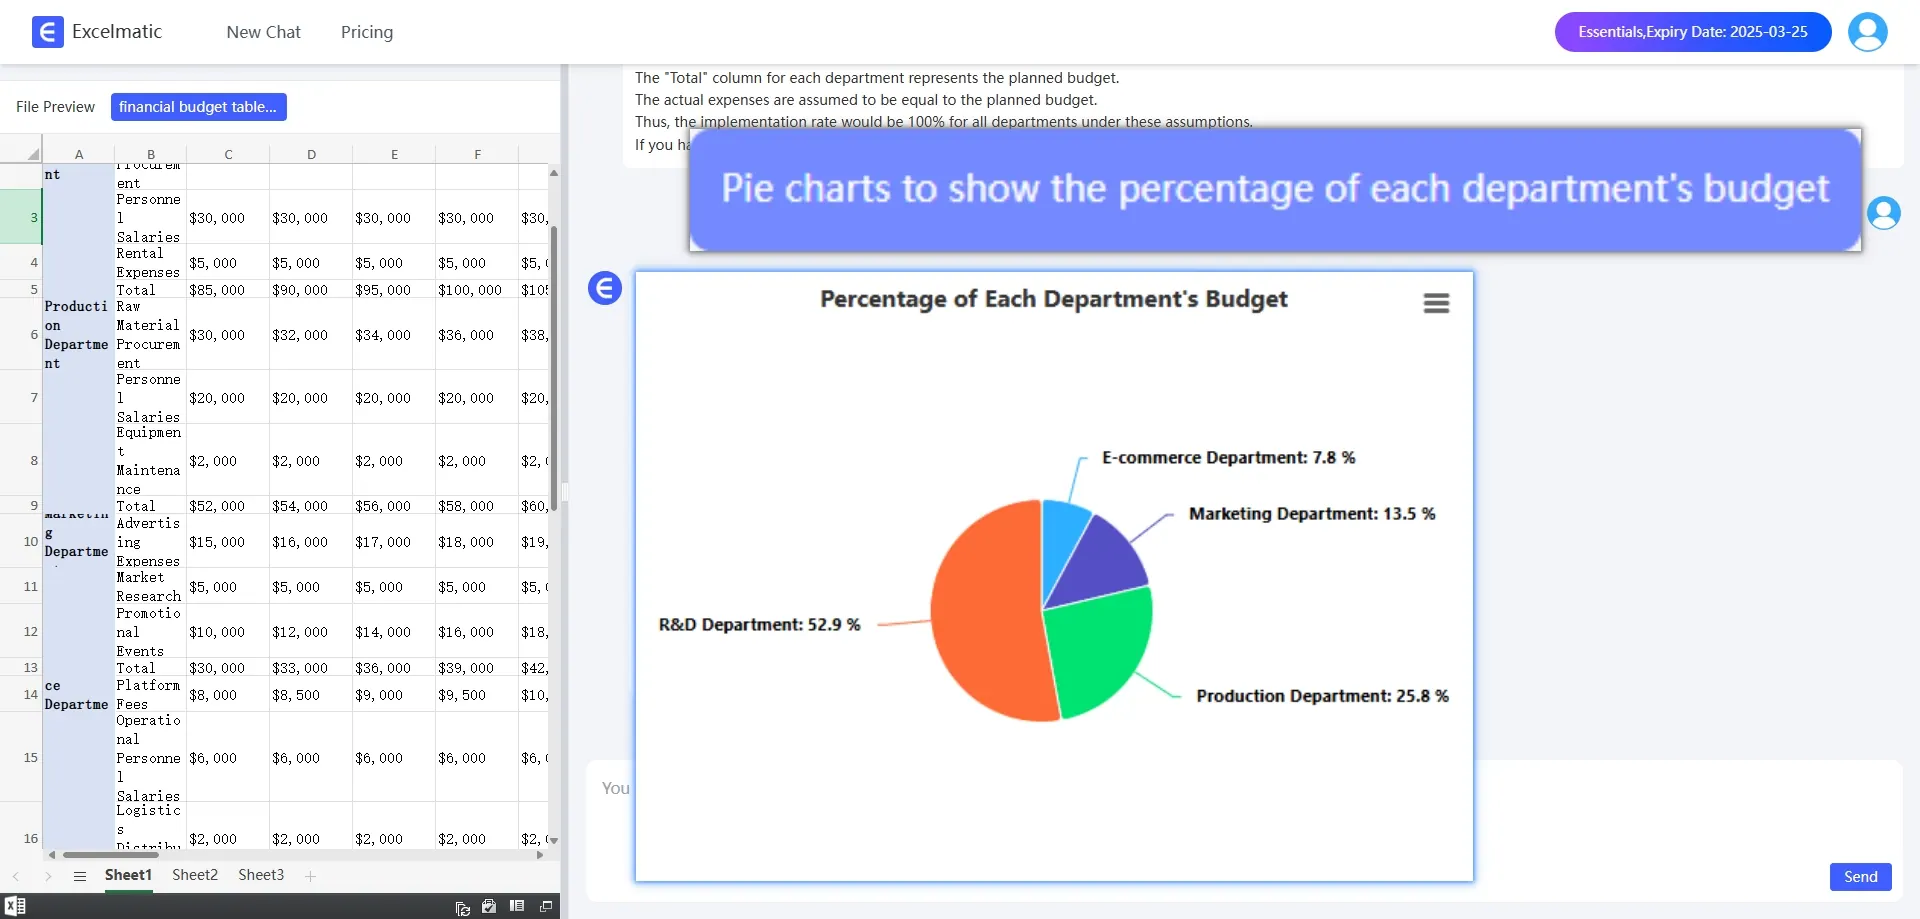1920x919 pixels.
Task: Go to the Pricing page
Action: 367,32
